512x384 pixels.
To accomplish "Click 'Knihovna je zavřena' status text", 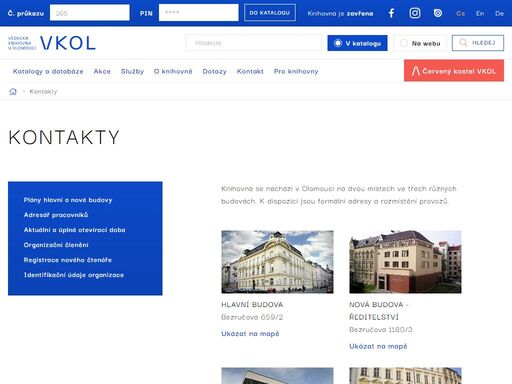I will pyautogui.click(x=340, y=13).
